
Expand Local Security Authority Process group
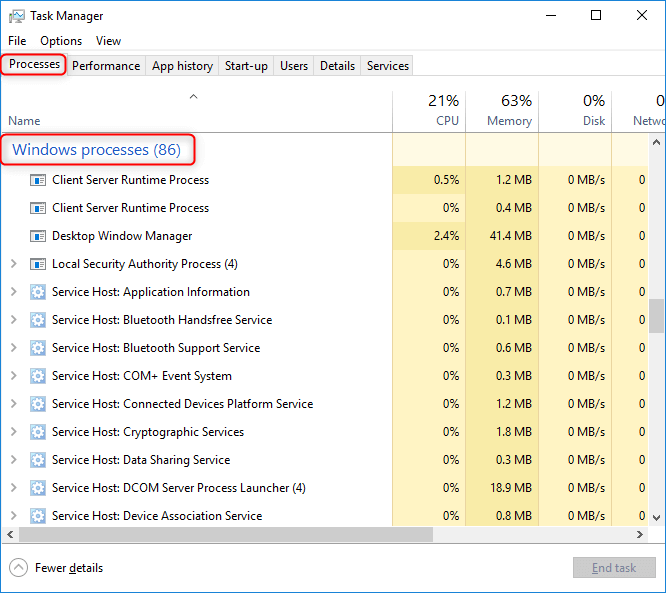pyautogui.click(x=13, y=264)
